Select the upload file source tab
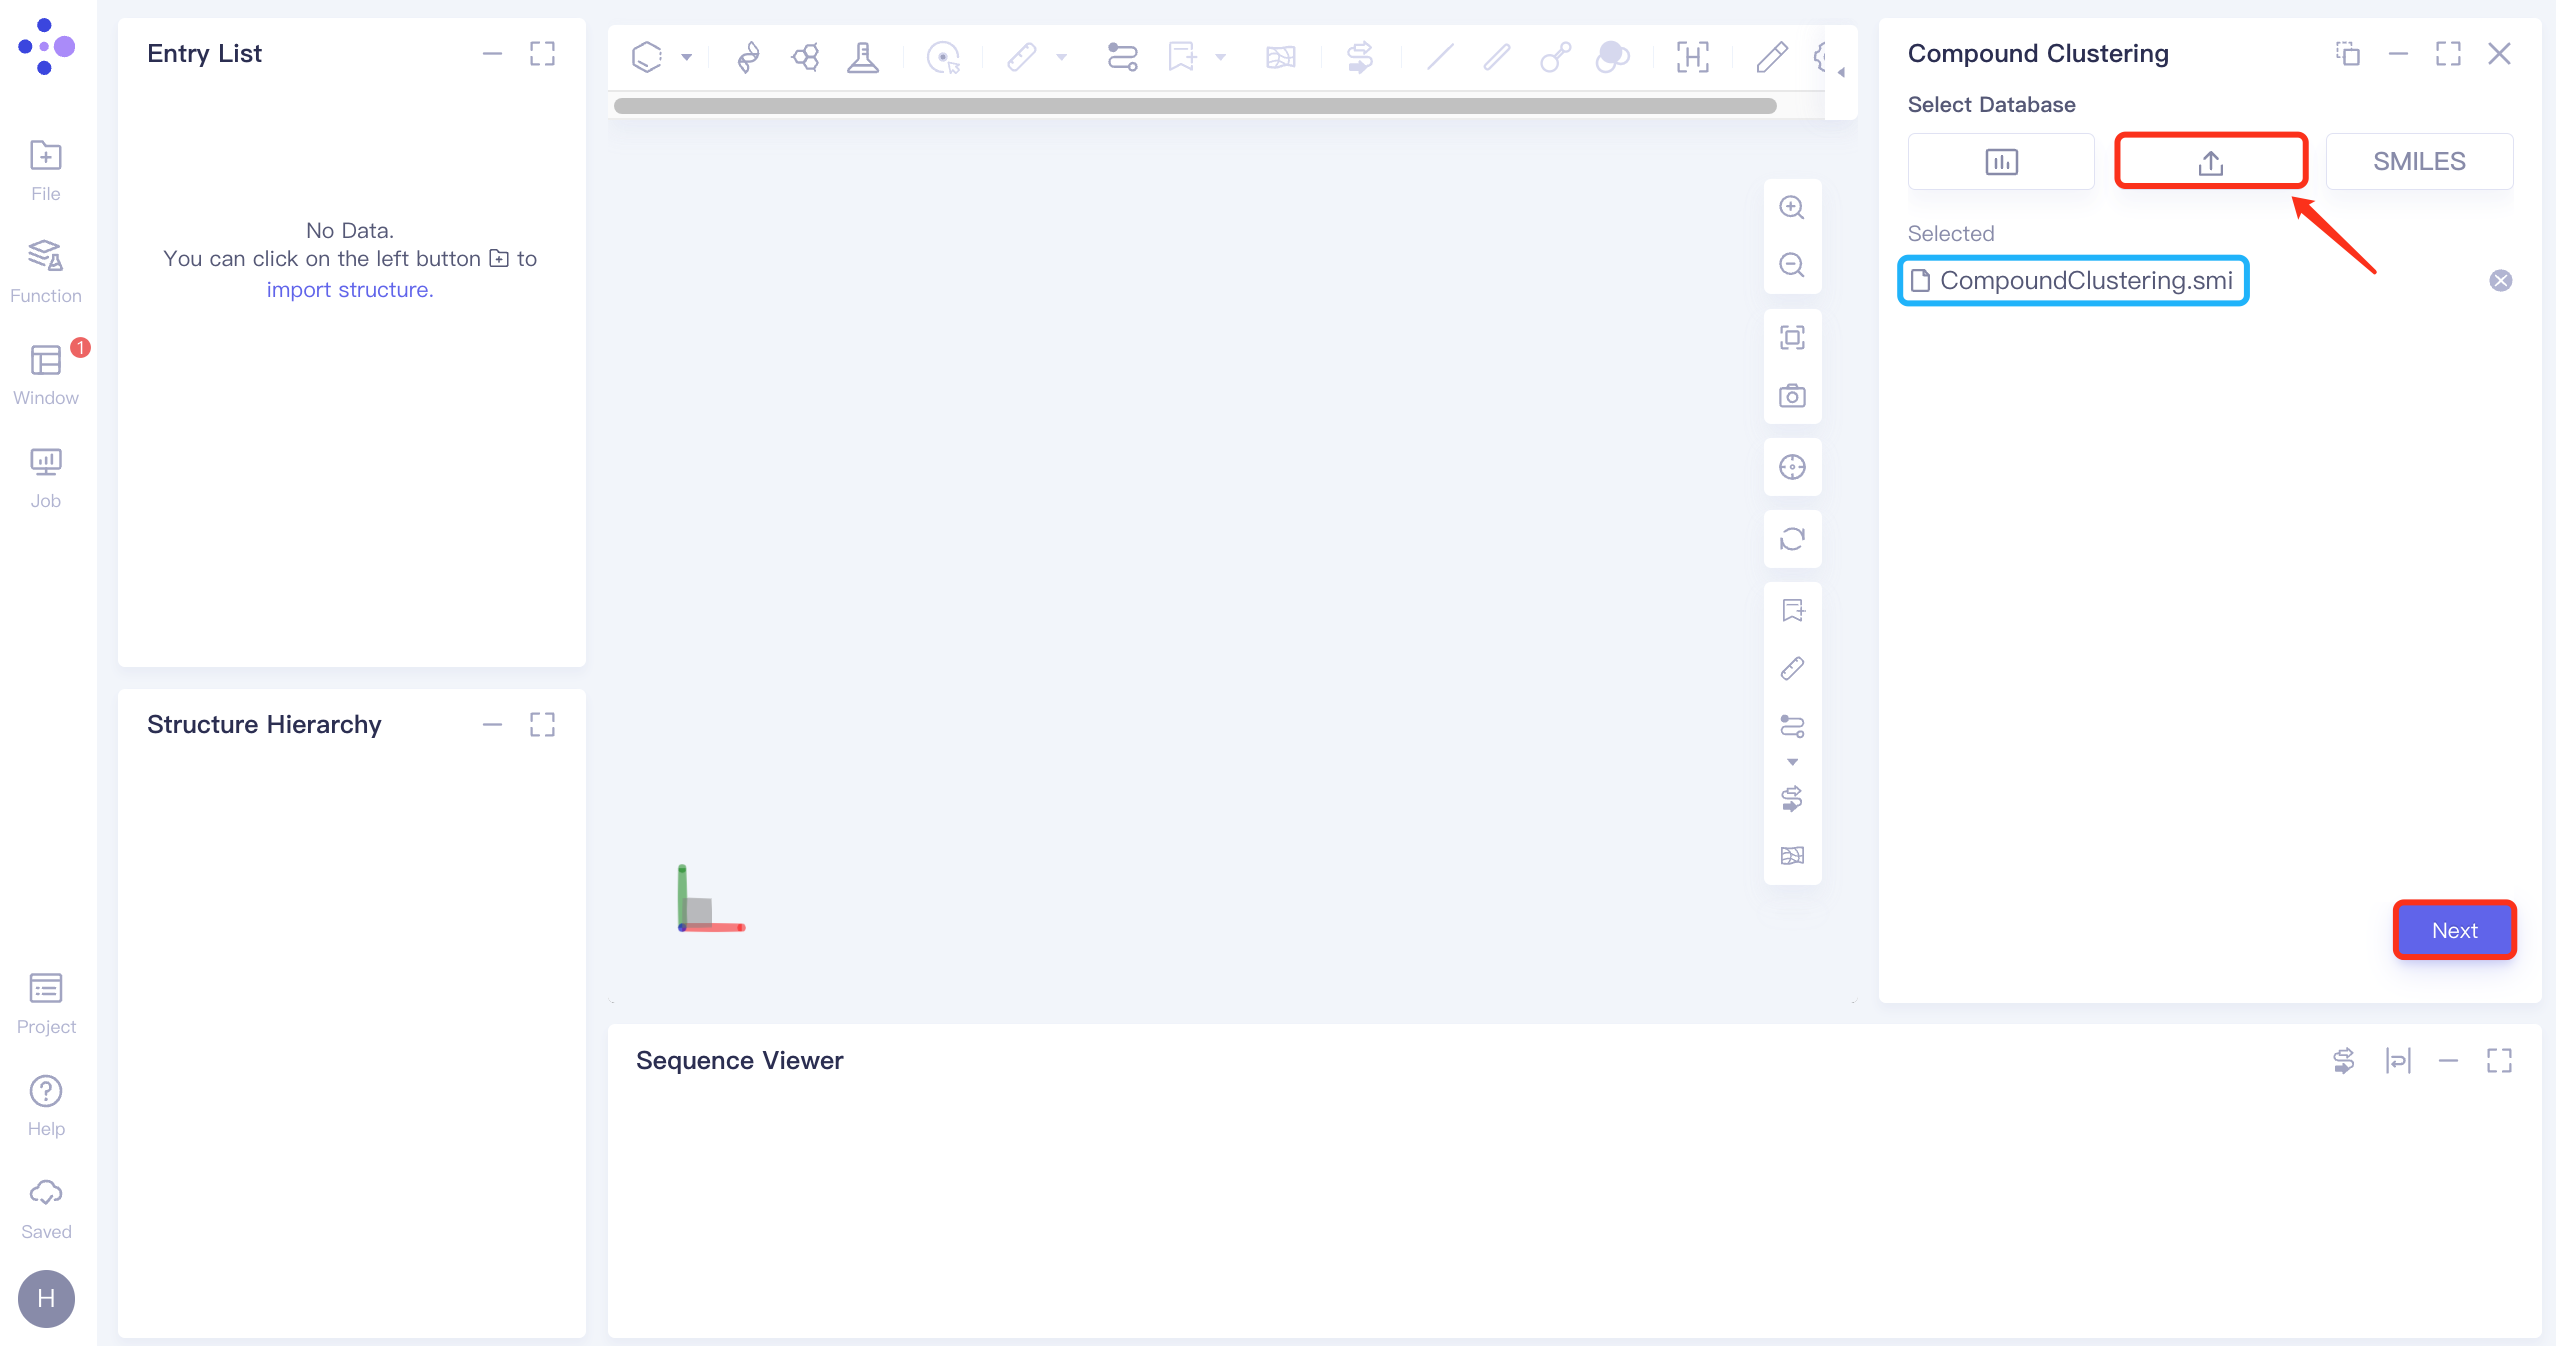This screenshot has width=2556, height=1346. (2210, 161)
